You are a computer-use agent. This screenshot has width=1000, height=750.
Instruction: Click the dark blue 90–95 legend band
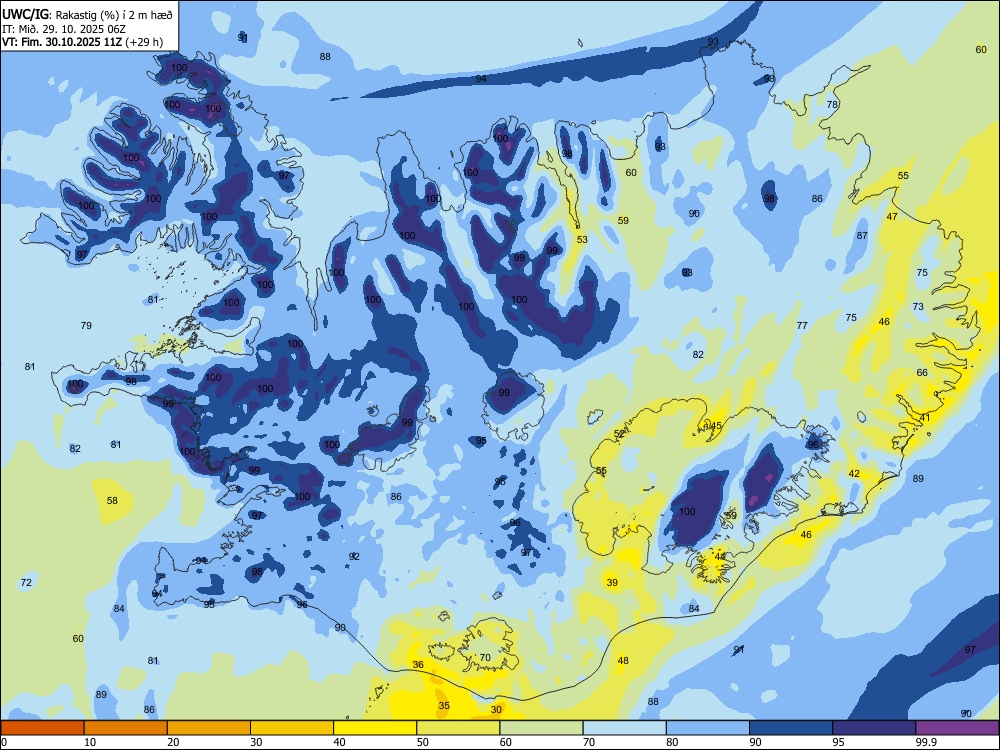[x=791, y=728]
